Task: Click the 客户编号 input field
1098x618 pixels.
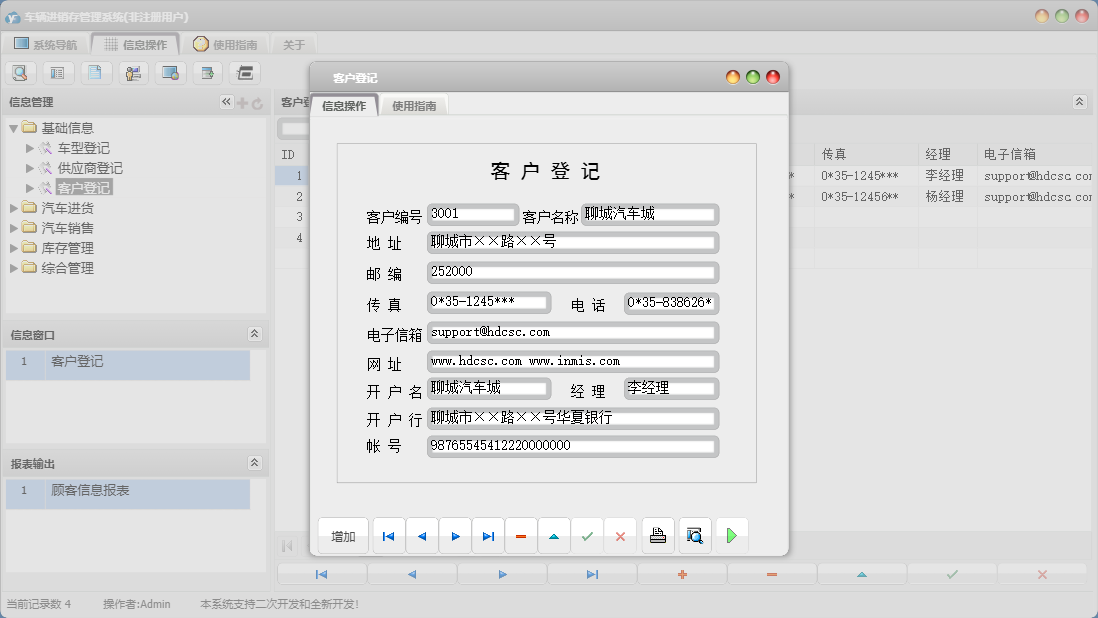Action: click(472, 214)
